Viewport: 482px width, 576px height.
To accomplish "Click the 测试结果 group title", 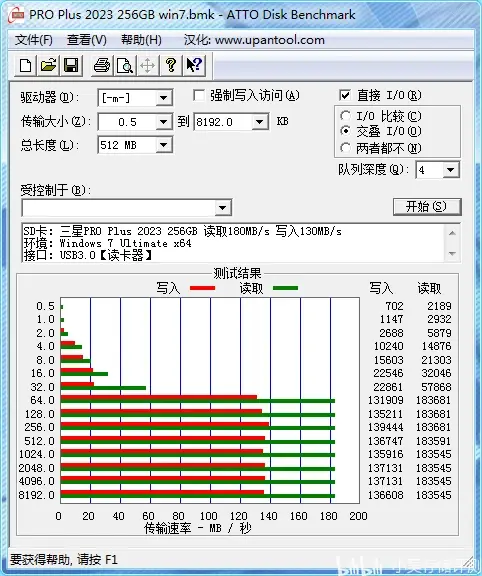I will (x=237, y=273).
